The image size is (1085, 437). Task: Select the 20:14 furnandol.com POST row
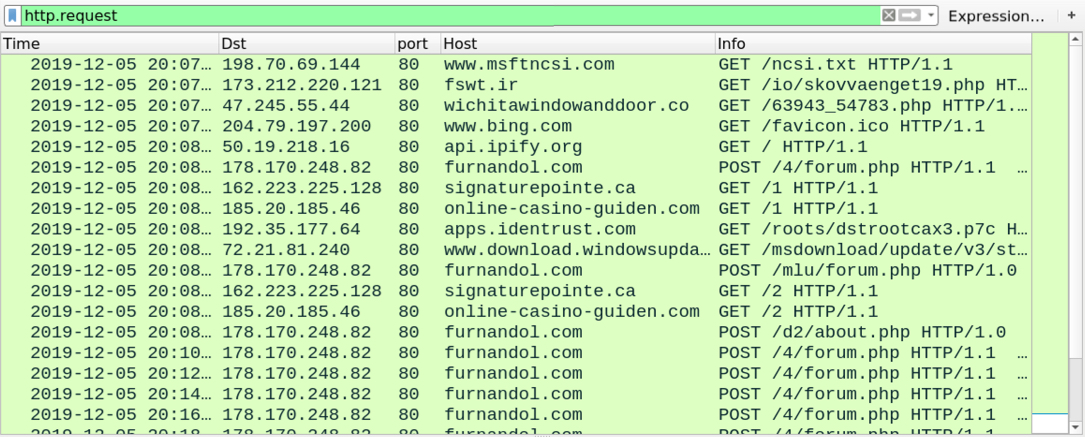(x=516, y=393)
